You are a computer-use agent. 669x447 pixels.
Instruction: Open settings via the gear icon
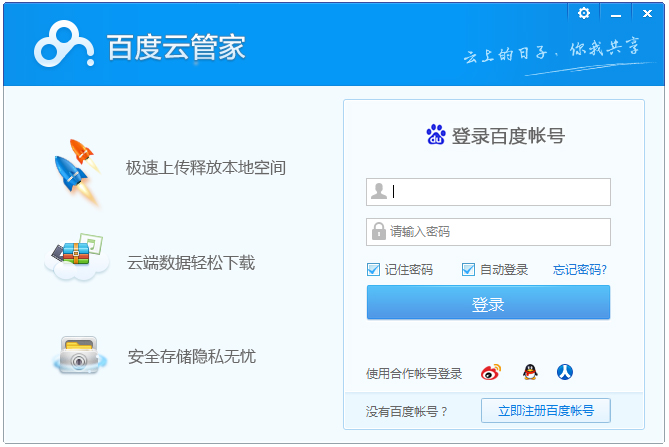click(584, 13)
